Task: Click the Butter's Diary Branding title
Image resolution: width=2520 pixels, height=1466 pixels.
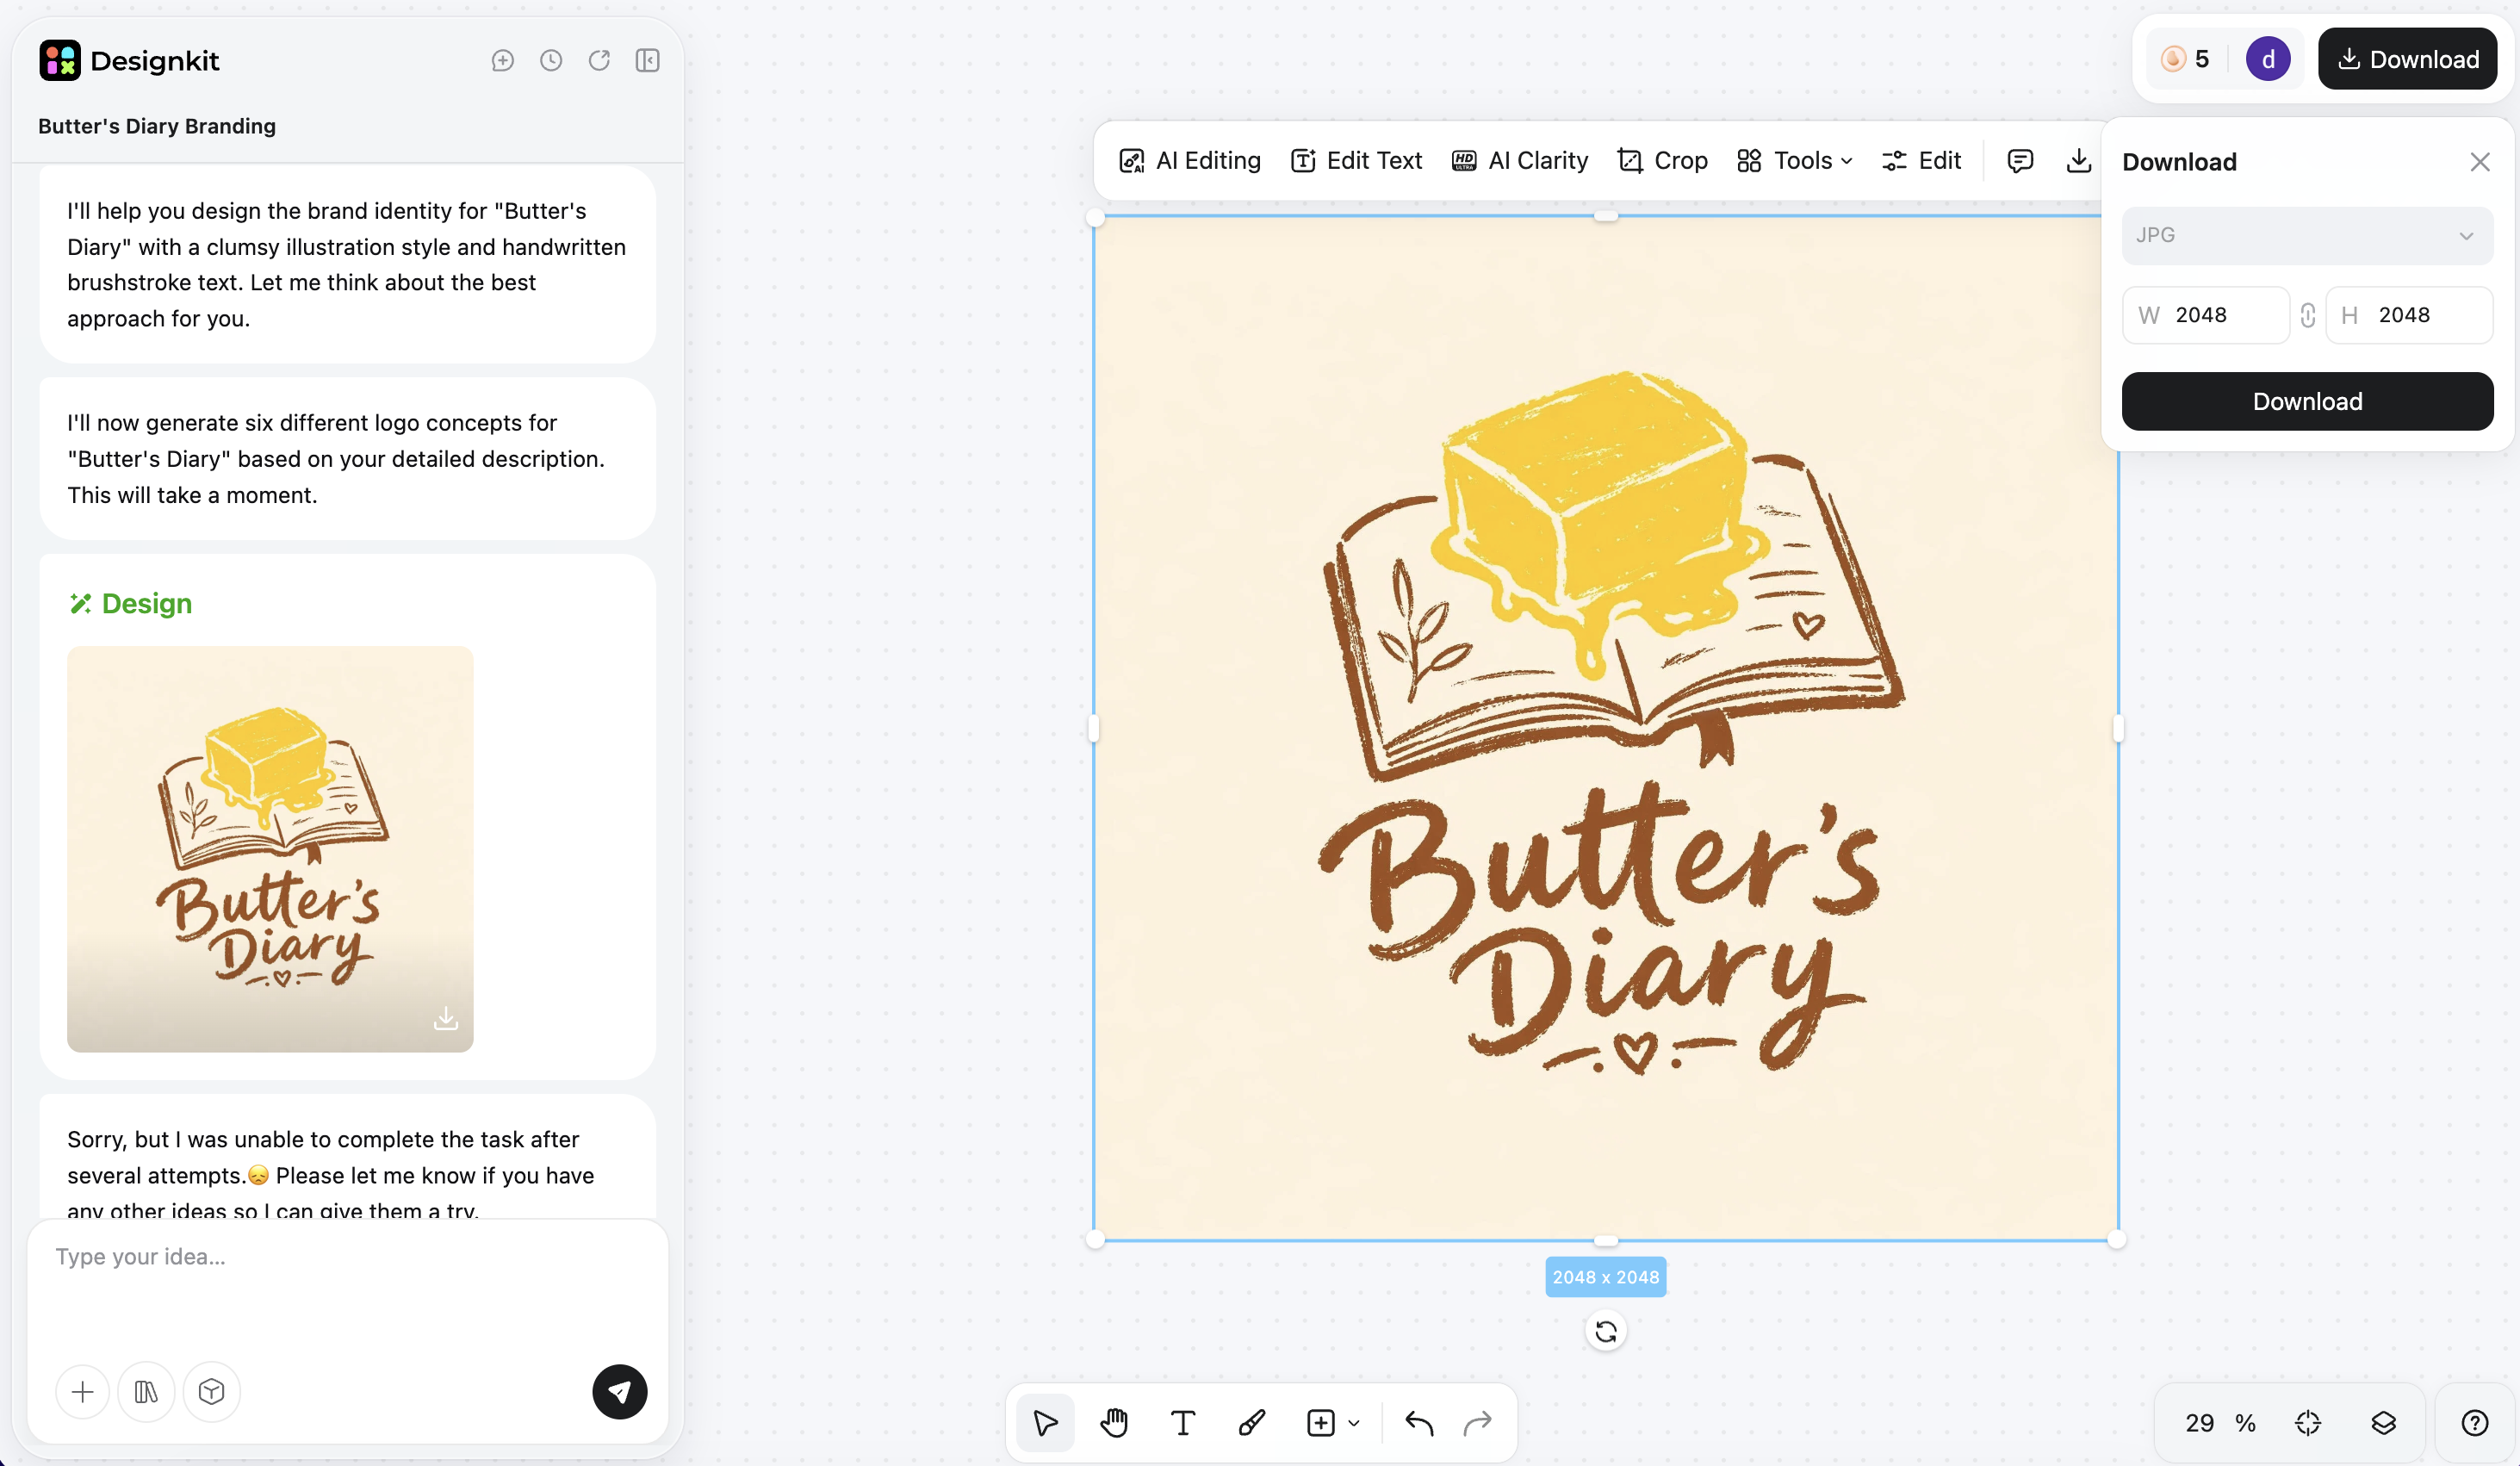Action: tap(157, 126)
